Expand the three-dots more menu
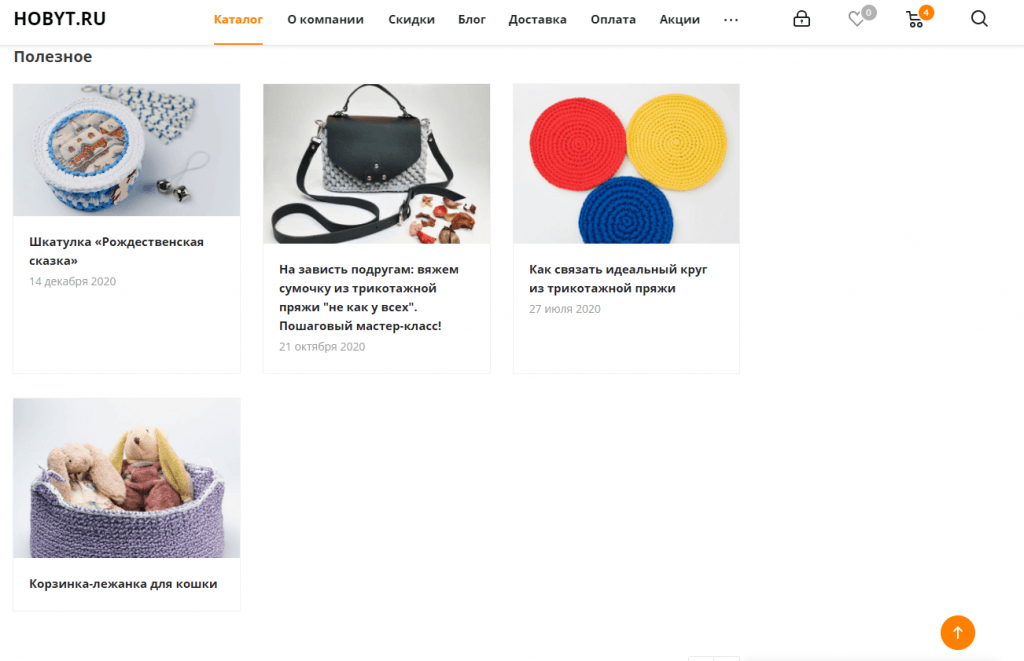1024x661 pixels. 731,20
